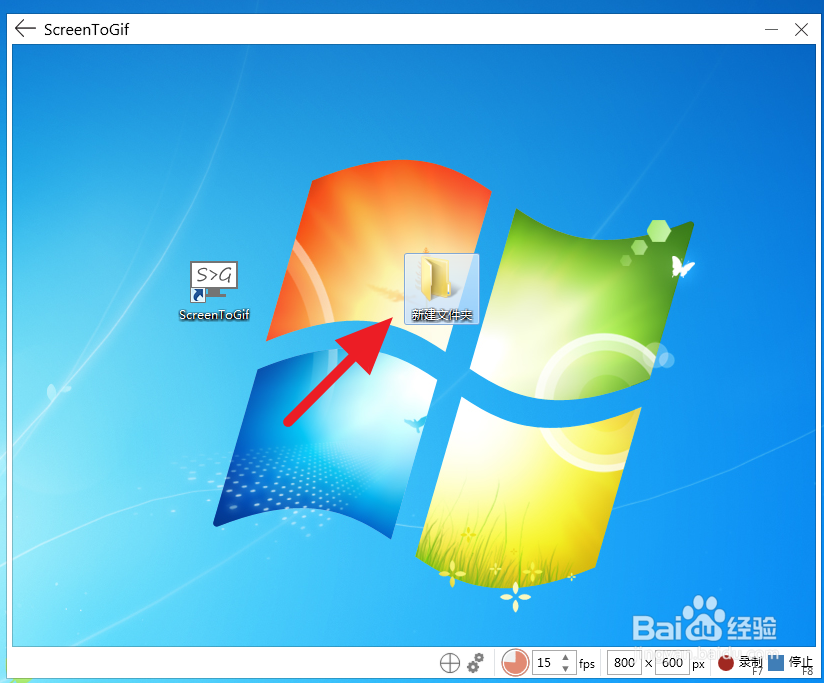Click the orange frame rate clock icon
824x683 pixels.
(515, 663)
